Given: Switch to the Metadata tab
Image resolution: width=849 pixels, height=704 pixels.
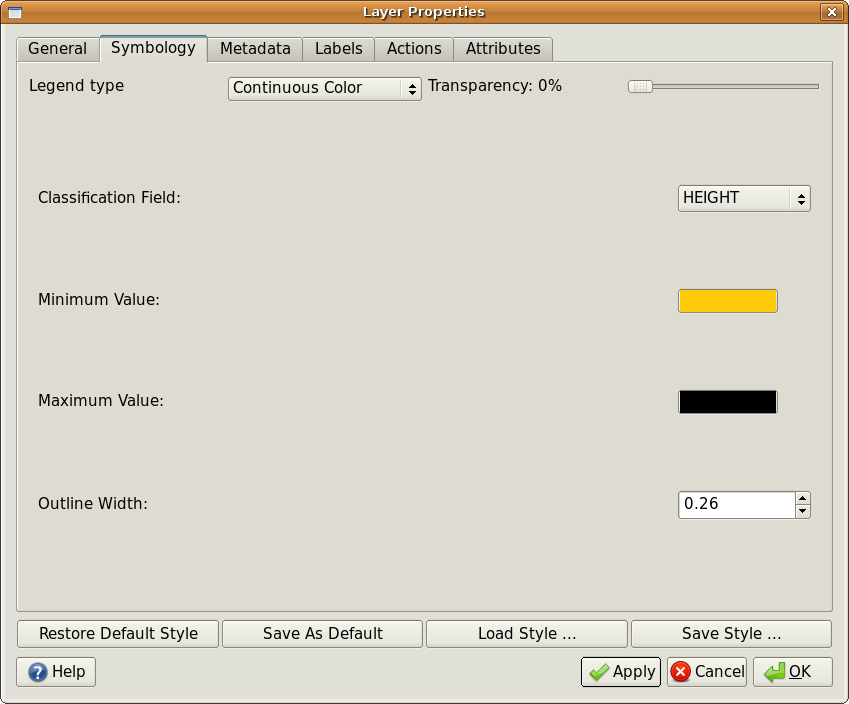Looking at the screenshot, I should pyautogui.click(x=254, y=48).
